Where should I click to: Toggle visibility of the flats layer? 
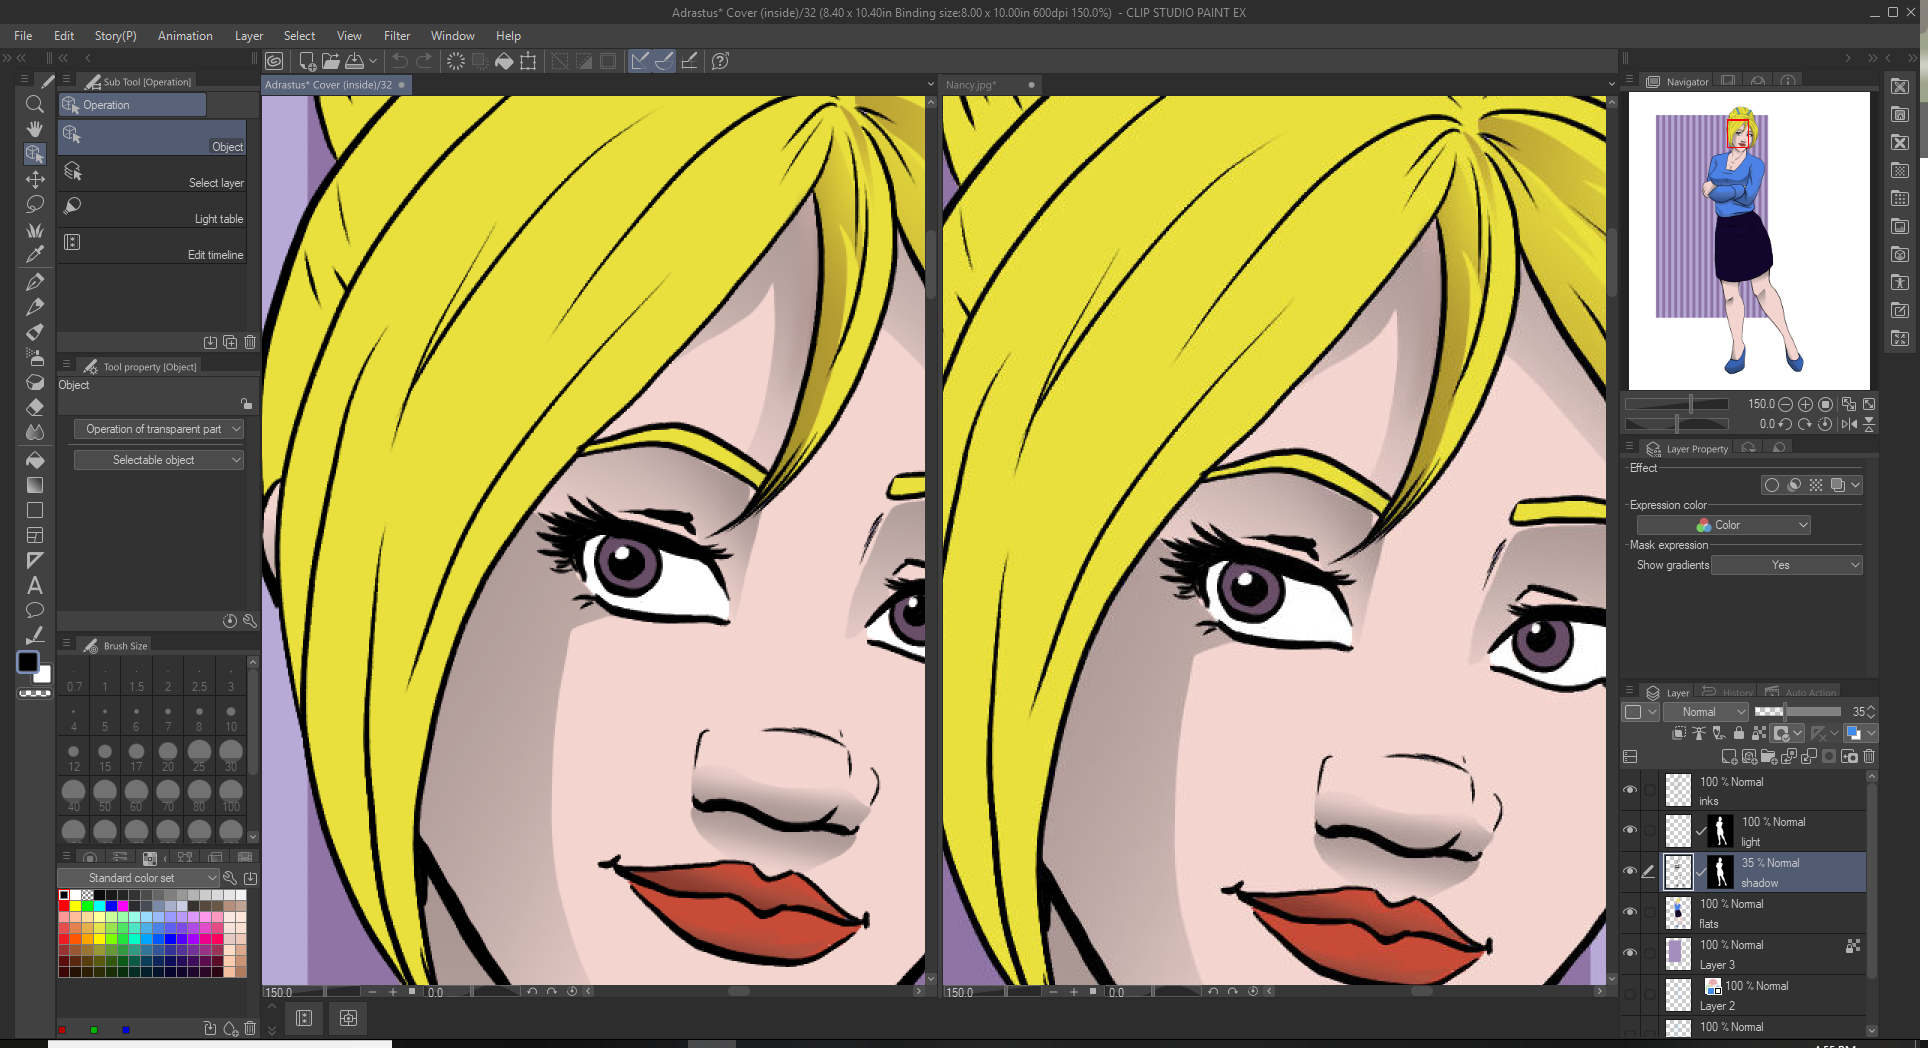click(1630, 912)
